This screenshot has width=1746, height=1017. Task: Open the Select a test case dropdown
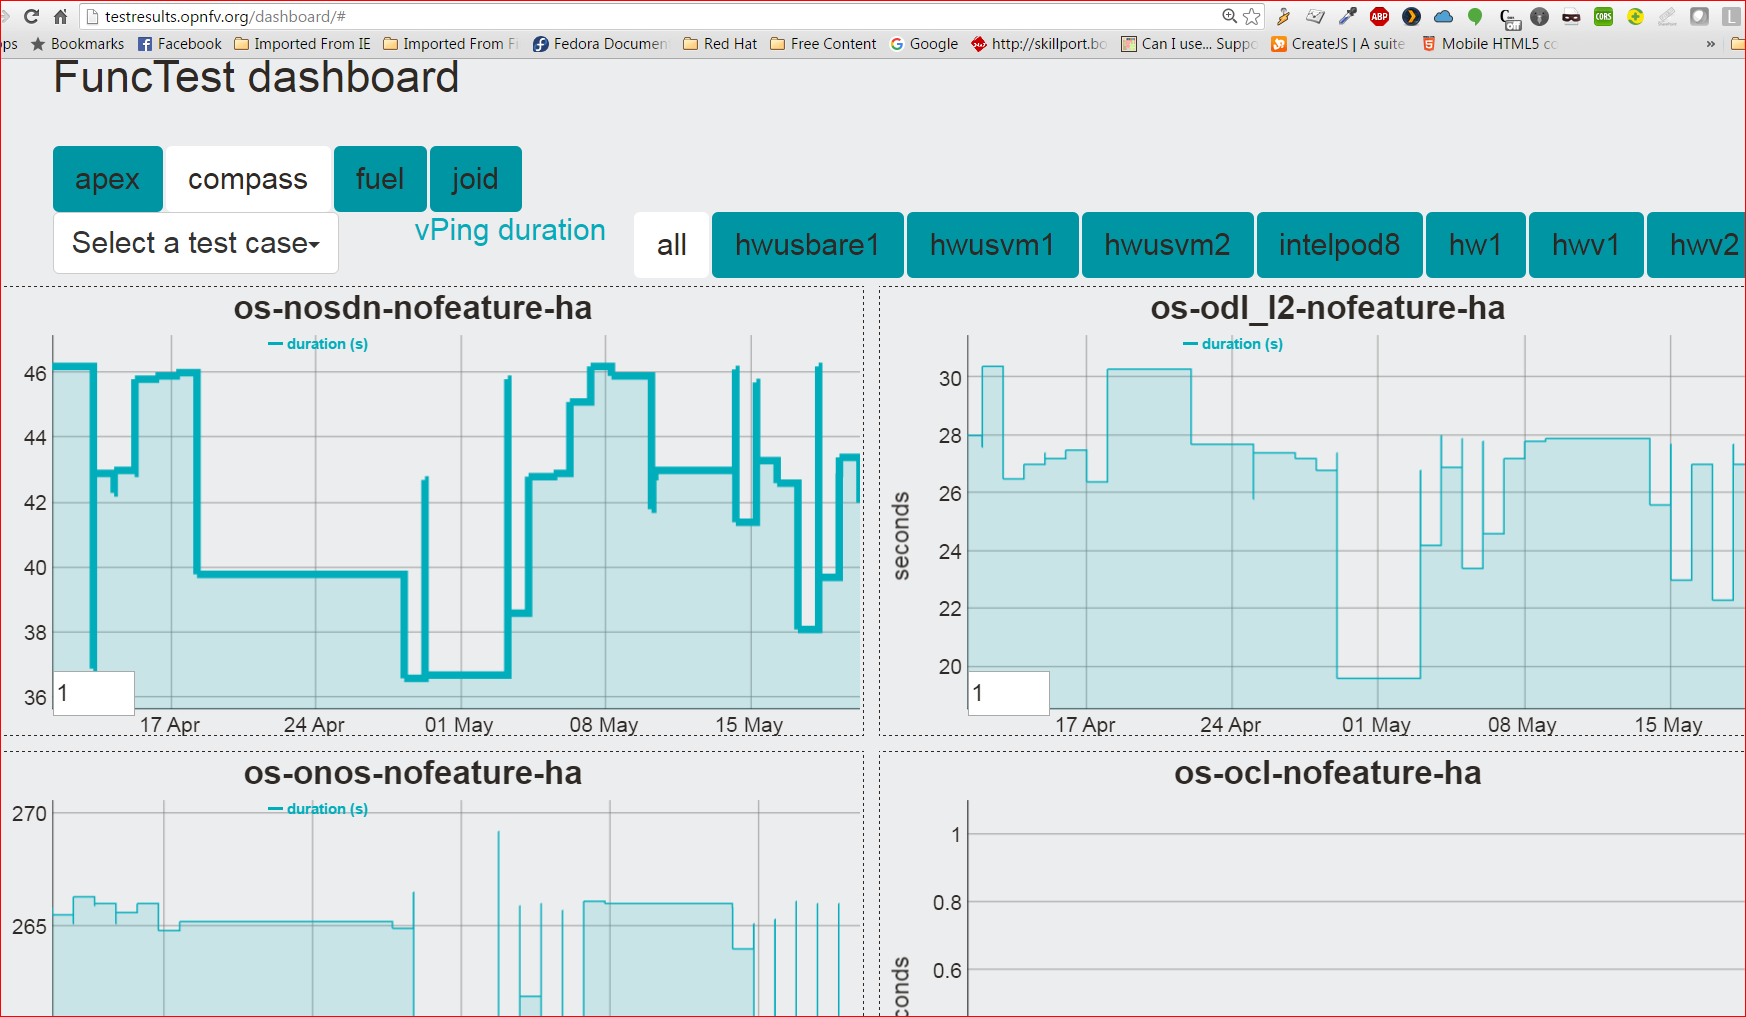pos(195,243)
